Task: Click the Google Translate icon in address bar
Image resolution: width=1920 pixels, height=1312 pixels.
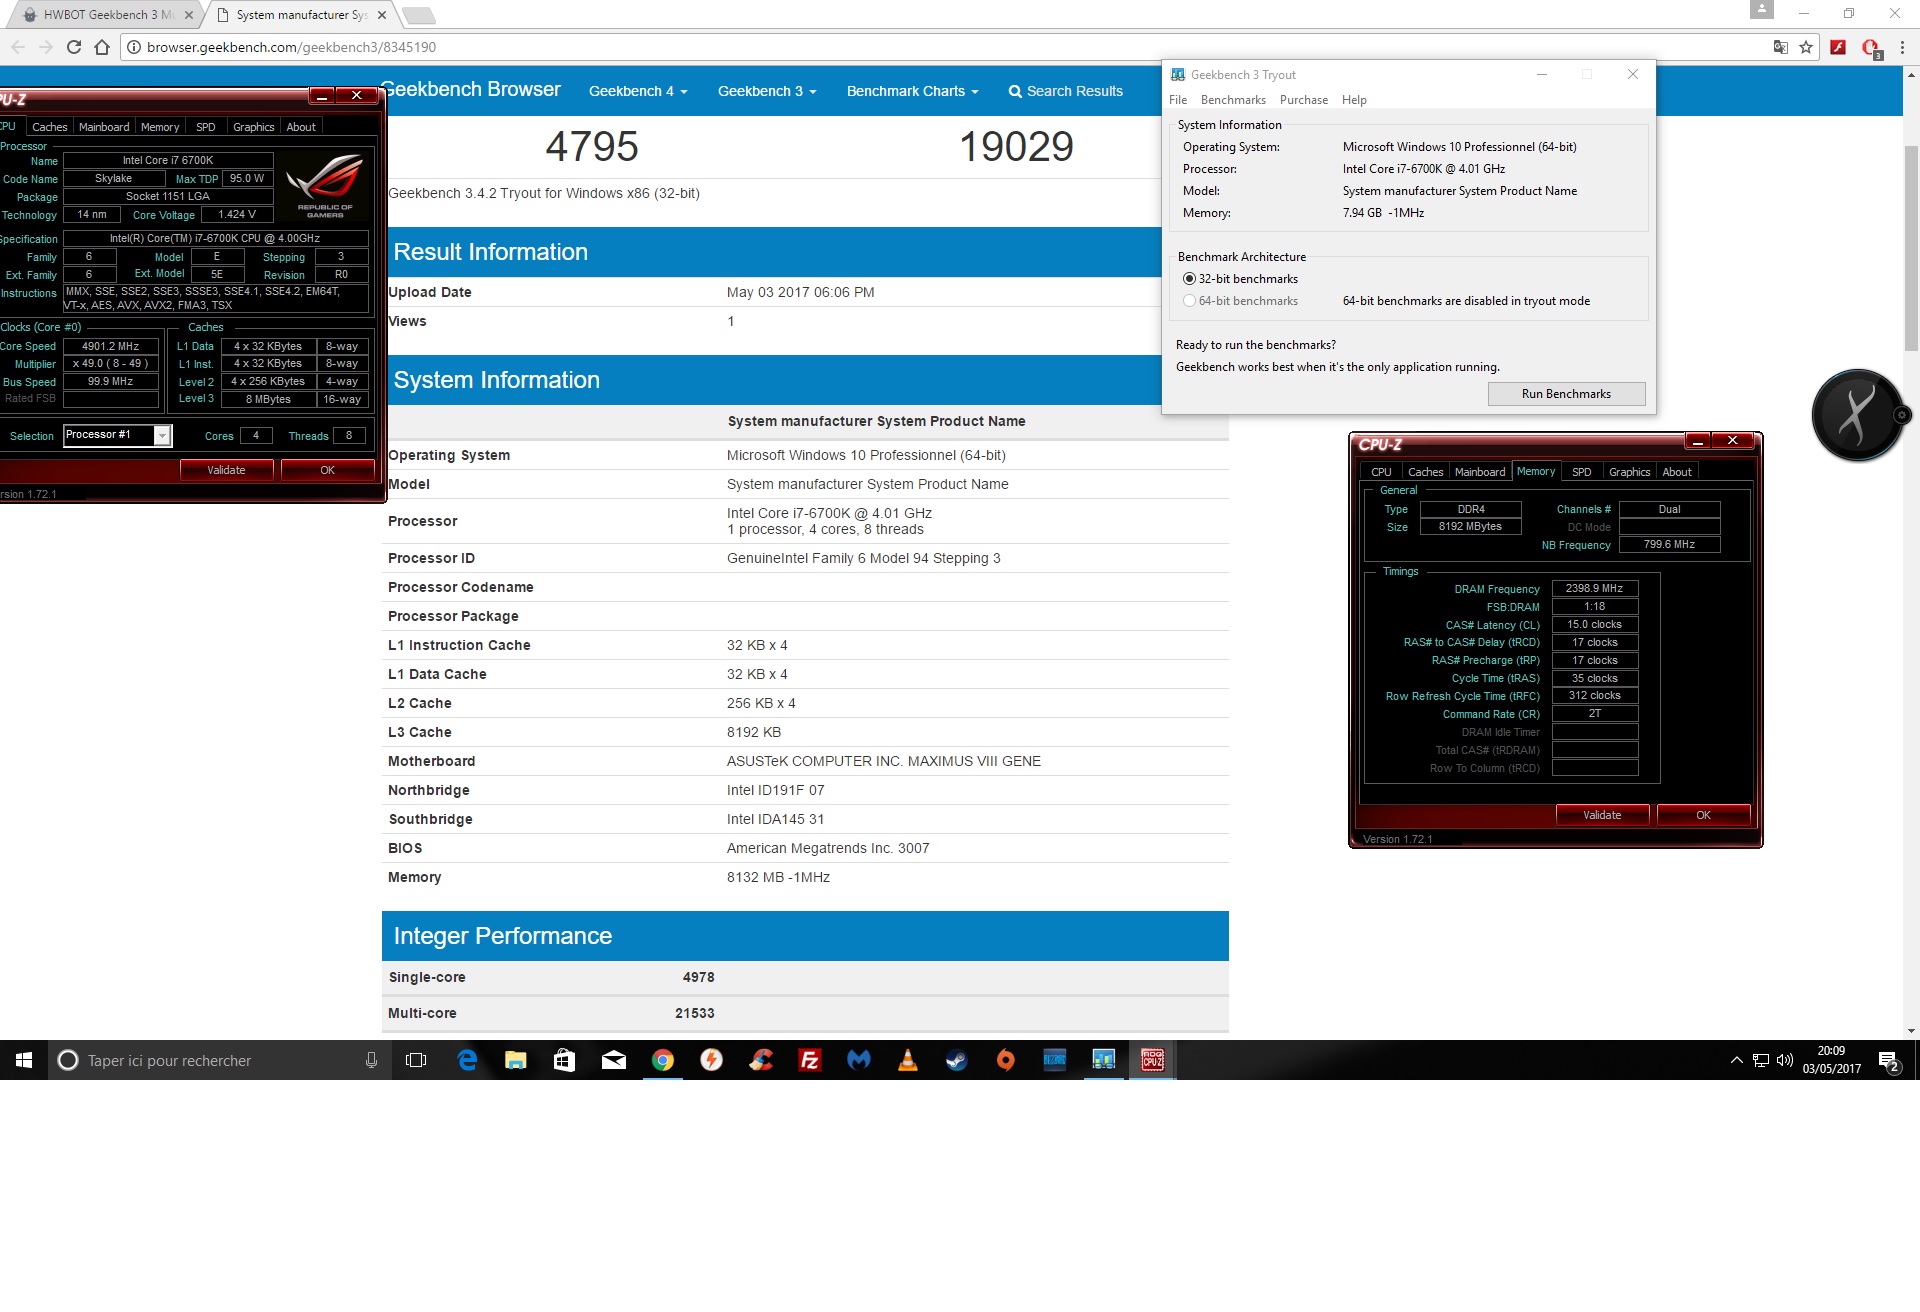Action: coord(1781,47)
